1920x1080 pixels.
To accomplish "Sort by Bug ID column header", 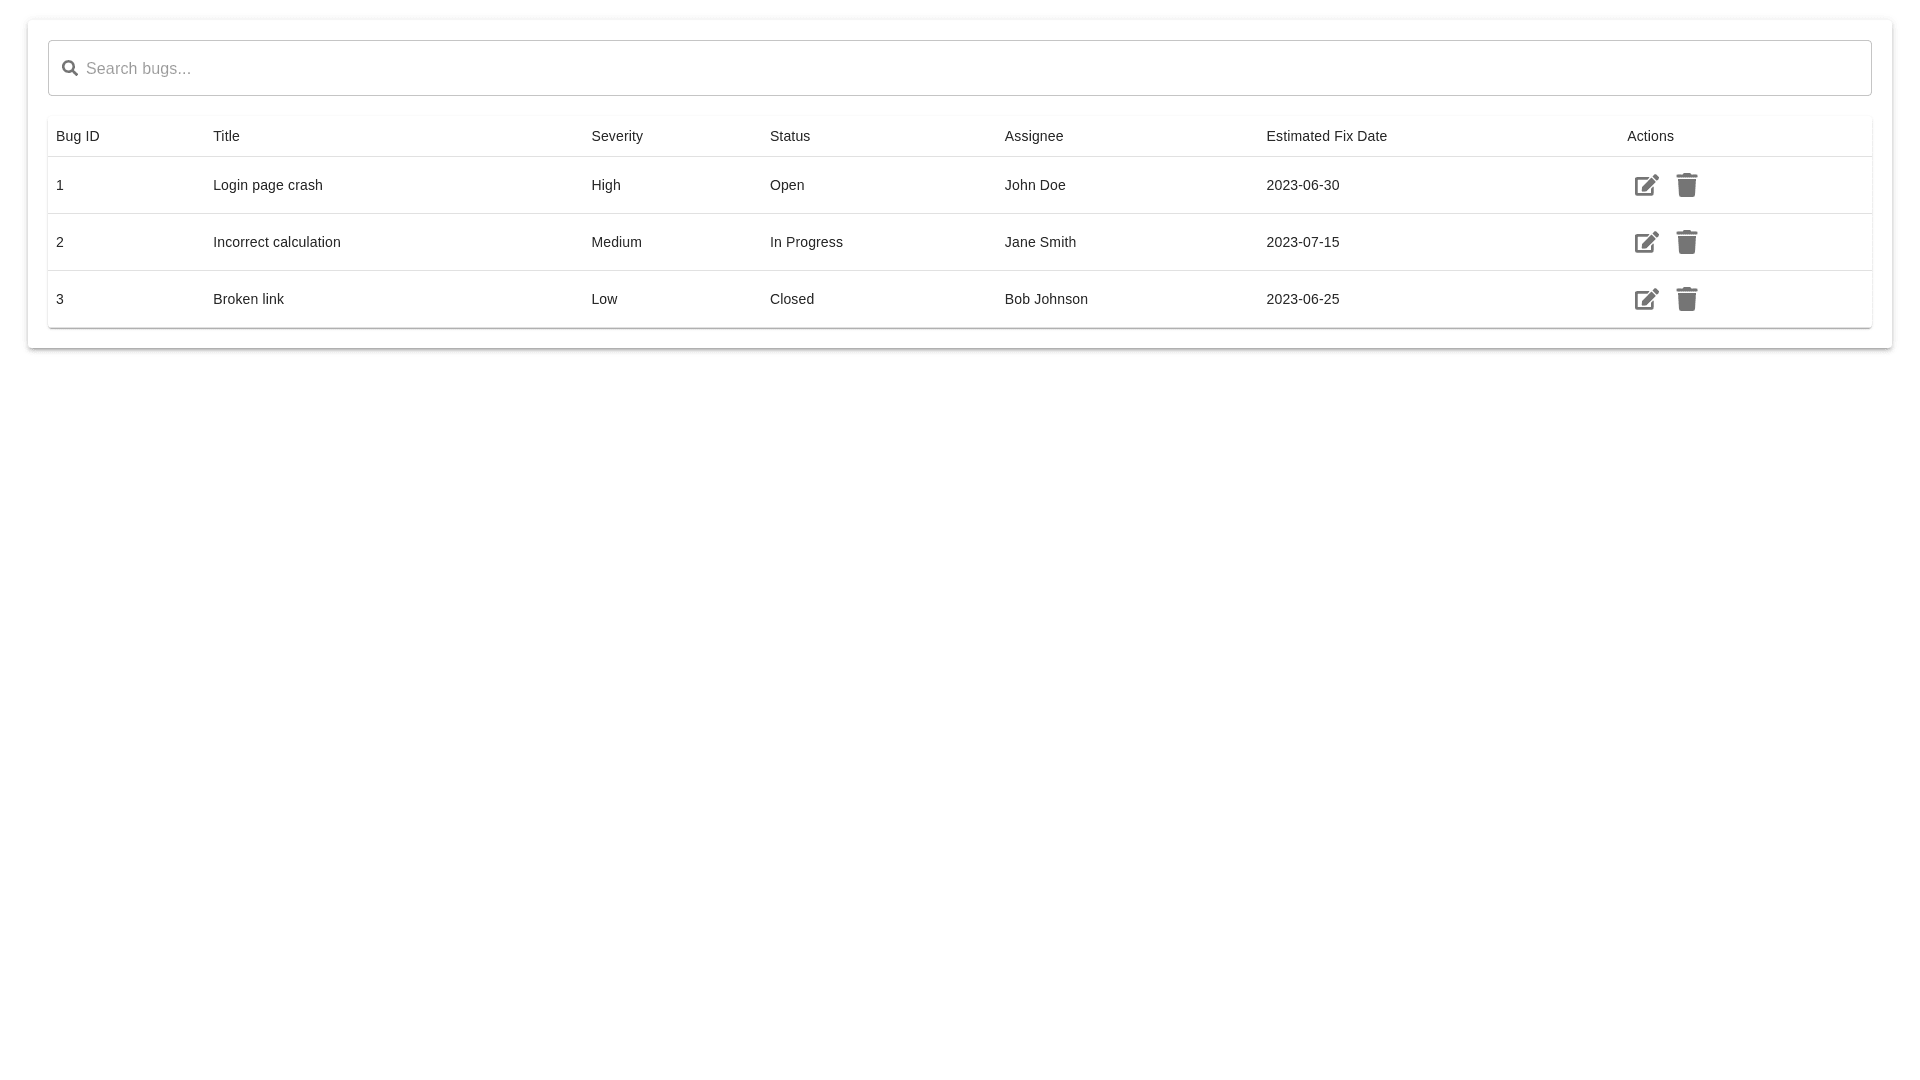I will point(78,136).
